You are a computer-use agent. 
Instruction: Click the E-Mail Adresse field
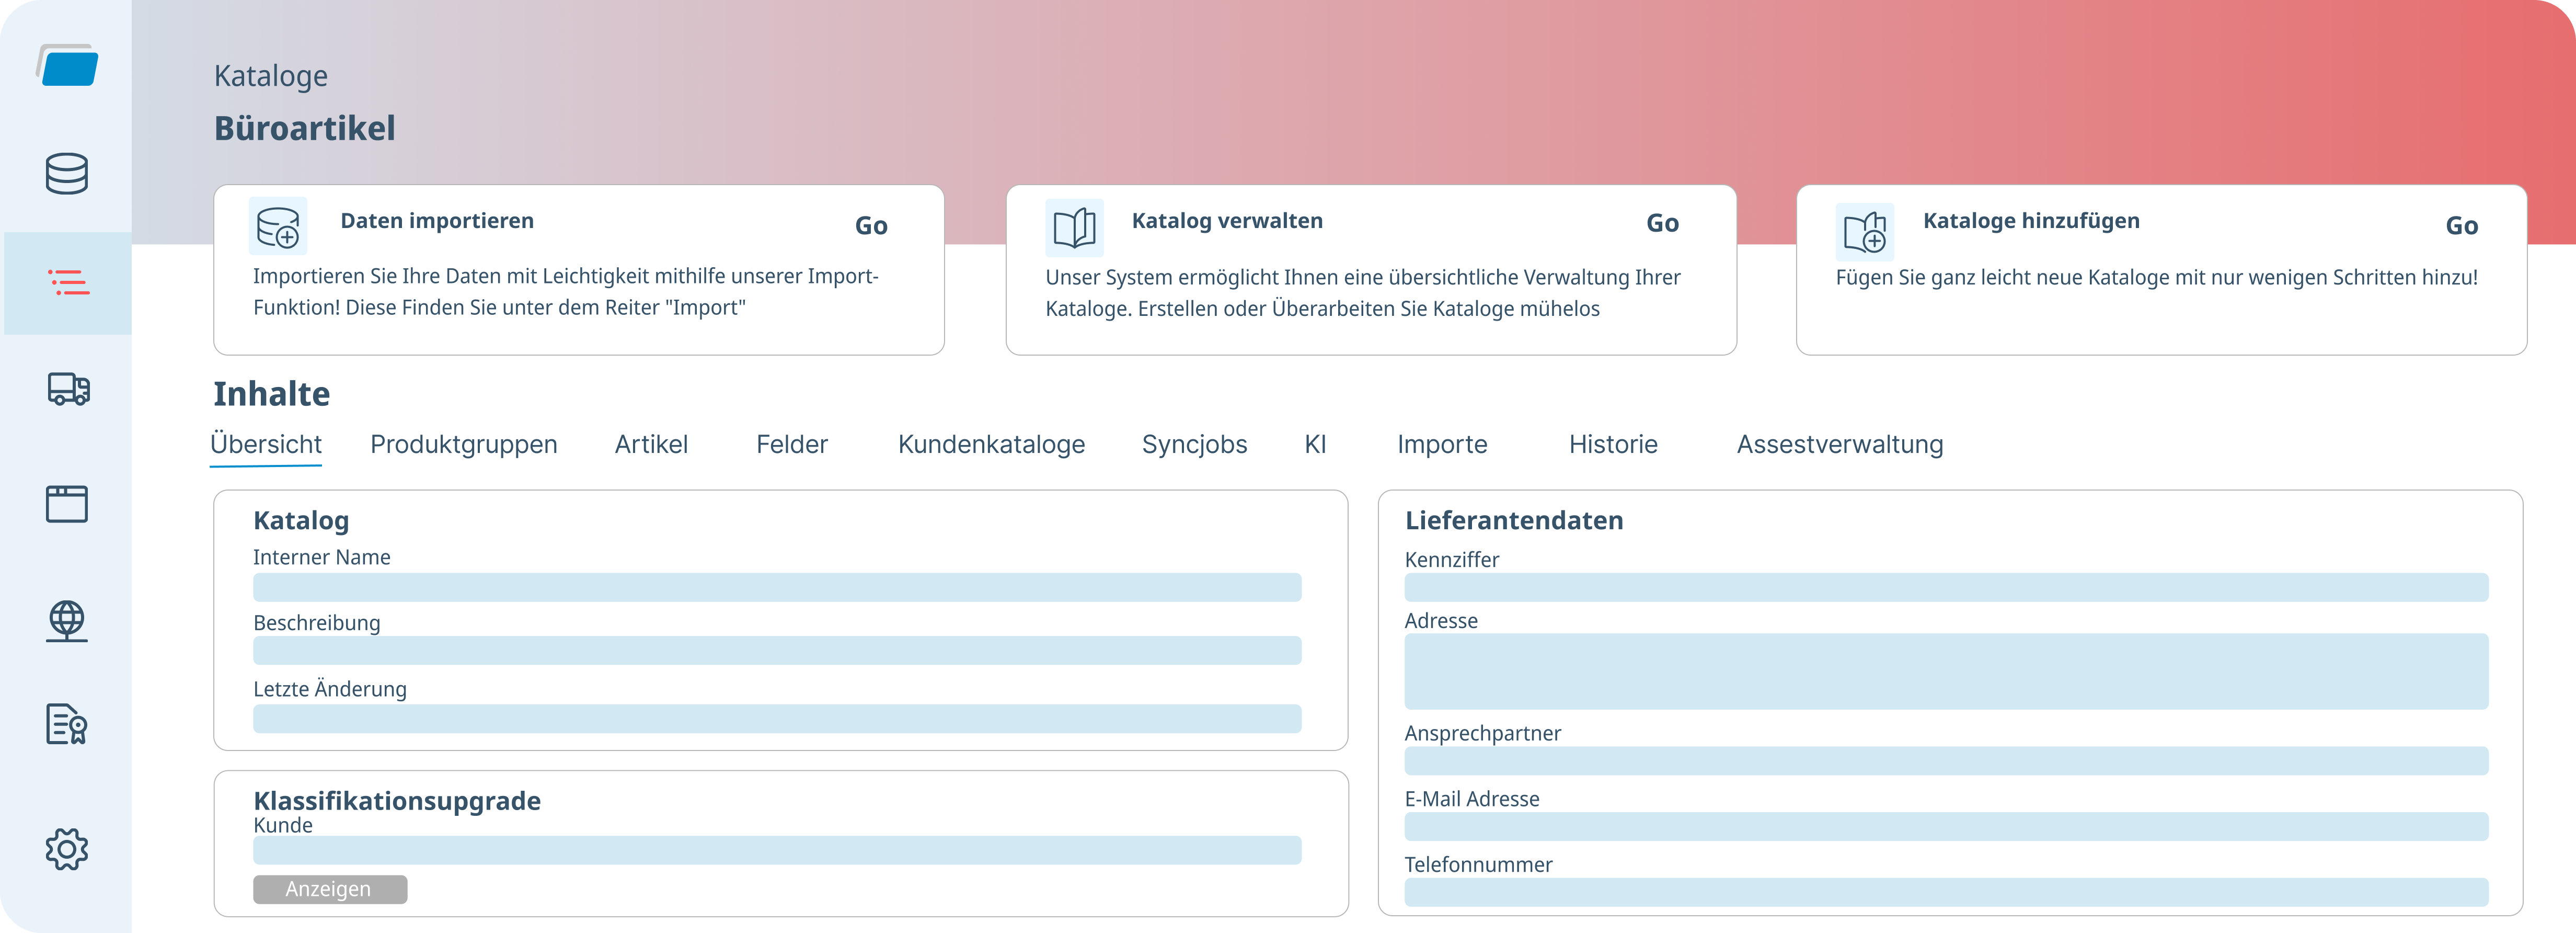(x=1946, y=827)
